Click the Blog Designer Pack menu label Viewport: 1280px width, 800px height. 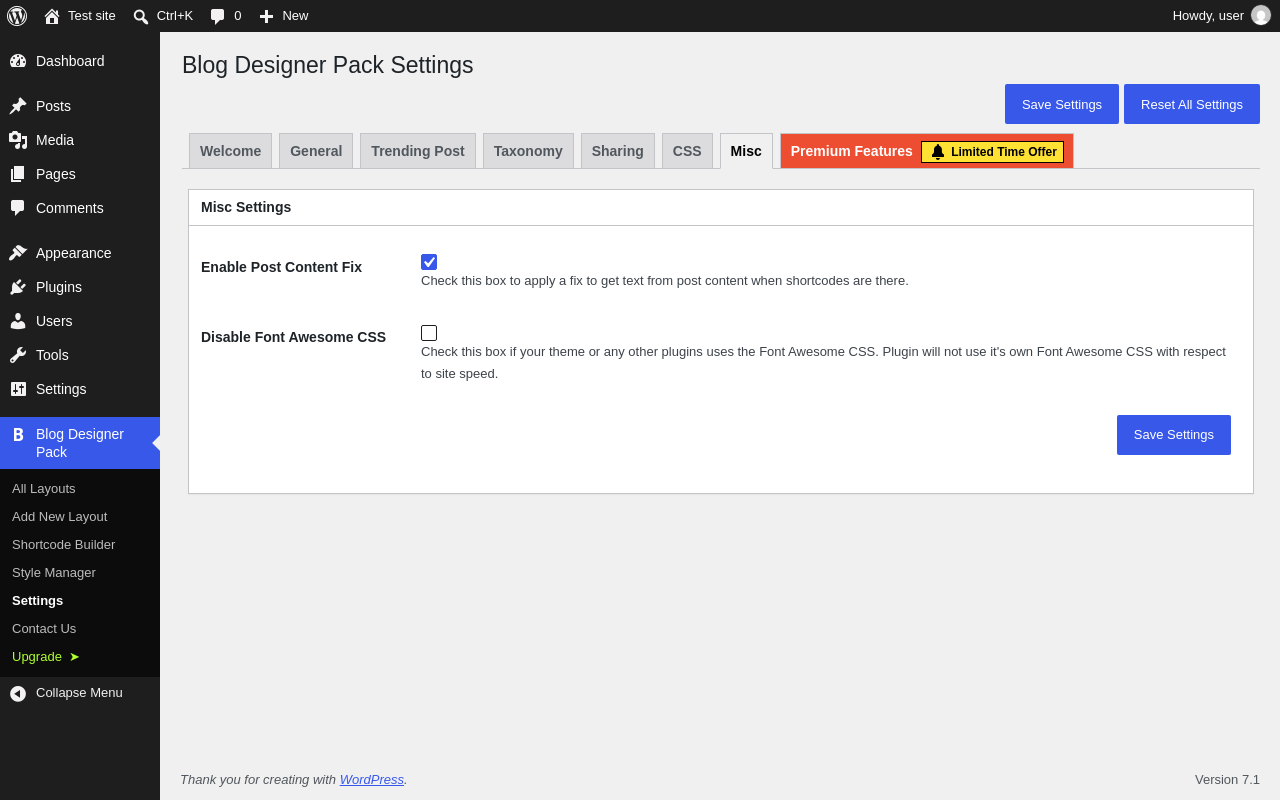(x=80, y=443)
